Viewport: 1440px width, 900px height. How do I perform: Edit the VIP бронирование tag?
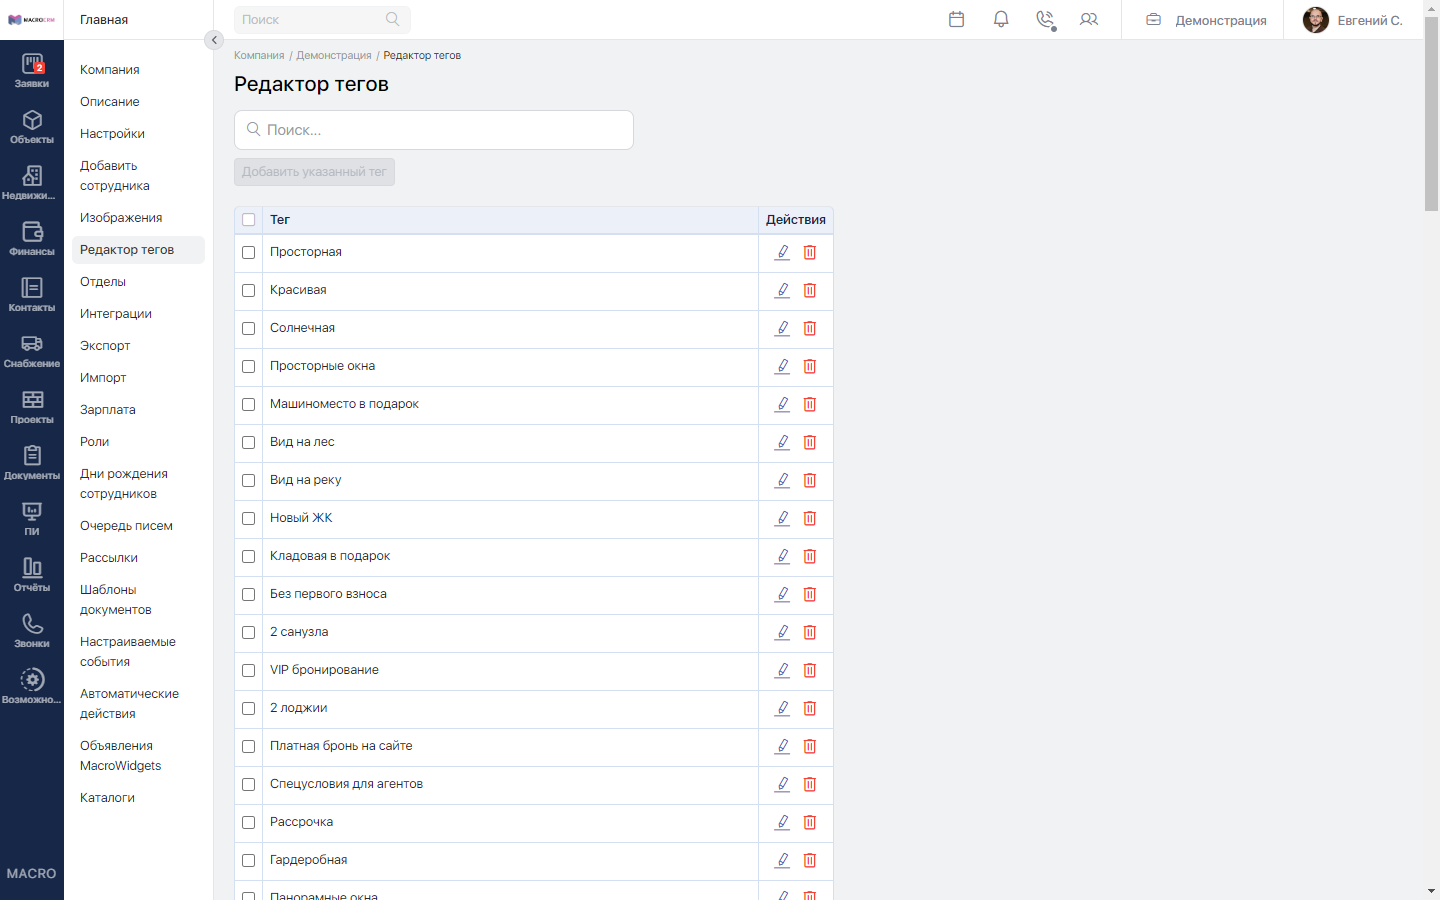click(x=783, y=671)
